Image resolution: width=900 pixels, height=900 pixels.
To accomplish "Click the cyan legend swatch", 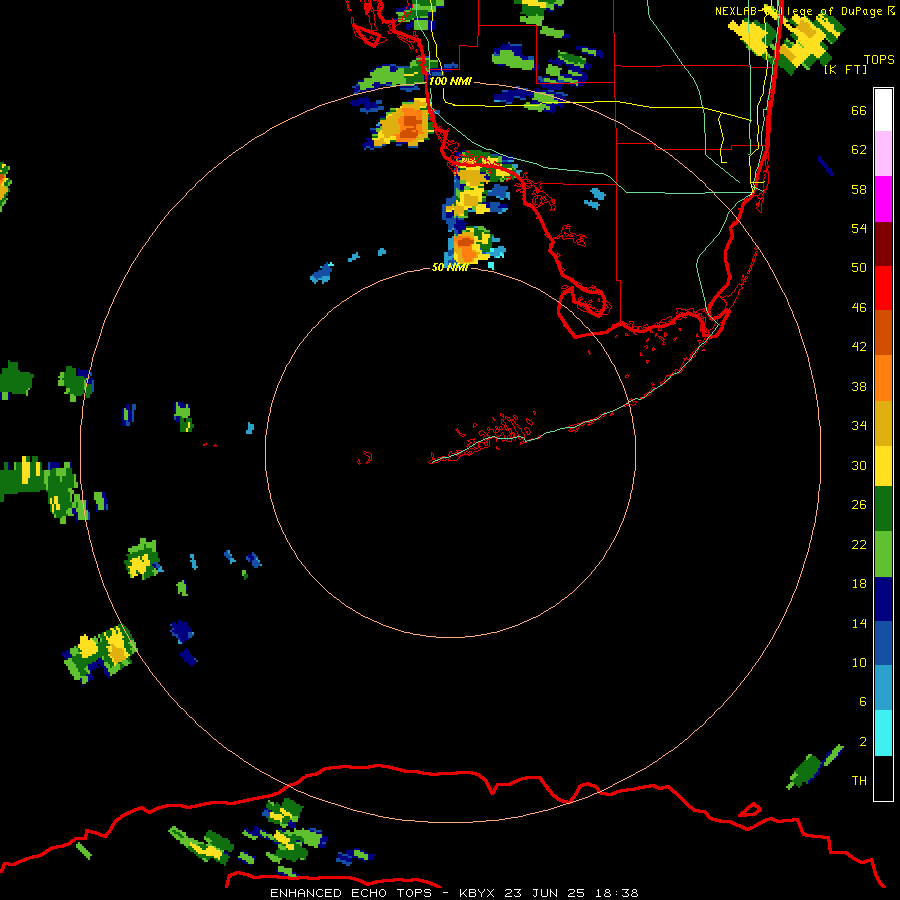I will point(883,733).
